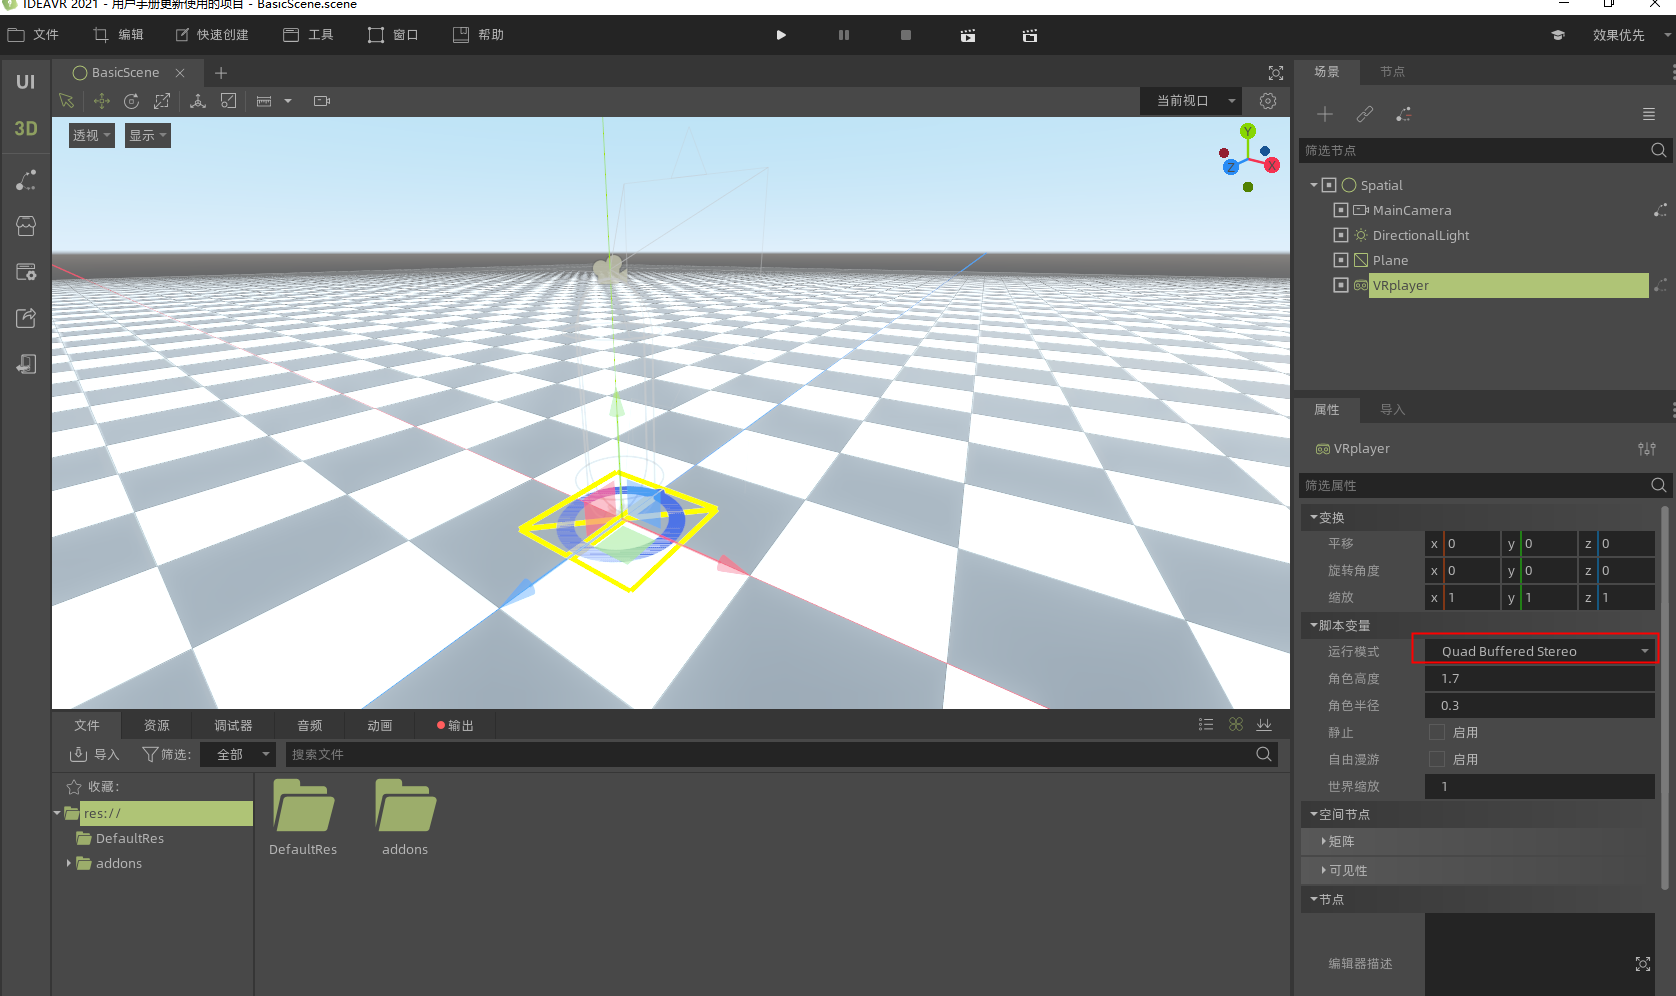
Task: Open the project settings sidebar icon
Action: pyautogui.click(x=26, y=272)
